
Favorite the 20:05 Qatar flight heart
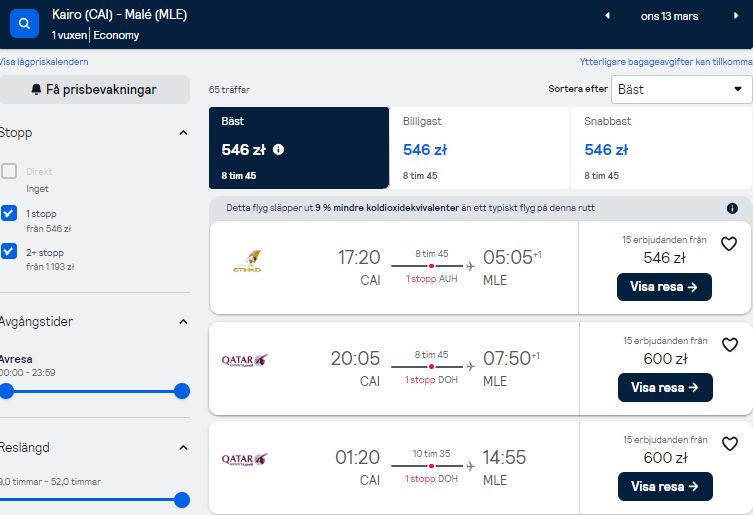click(730, 344)
